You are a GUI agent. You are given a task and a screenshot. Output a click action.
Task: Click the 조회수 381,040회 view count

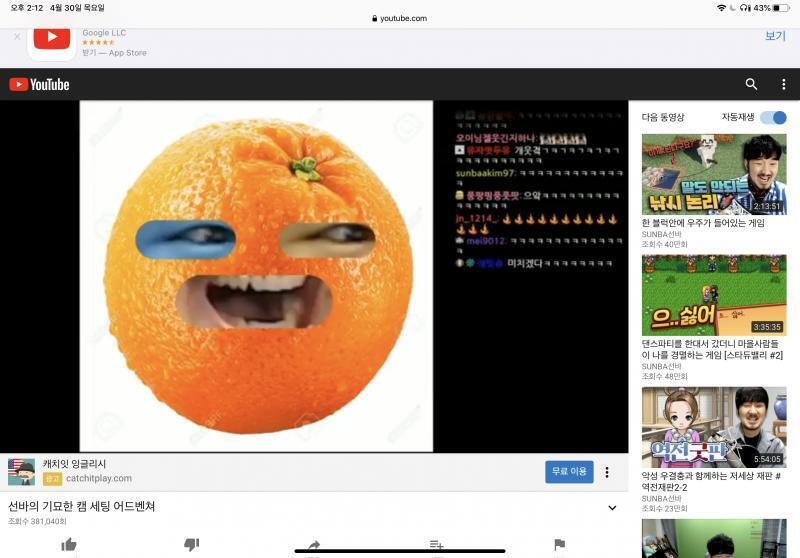37,521
